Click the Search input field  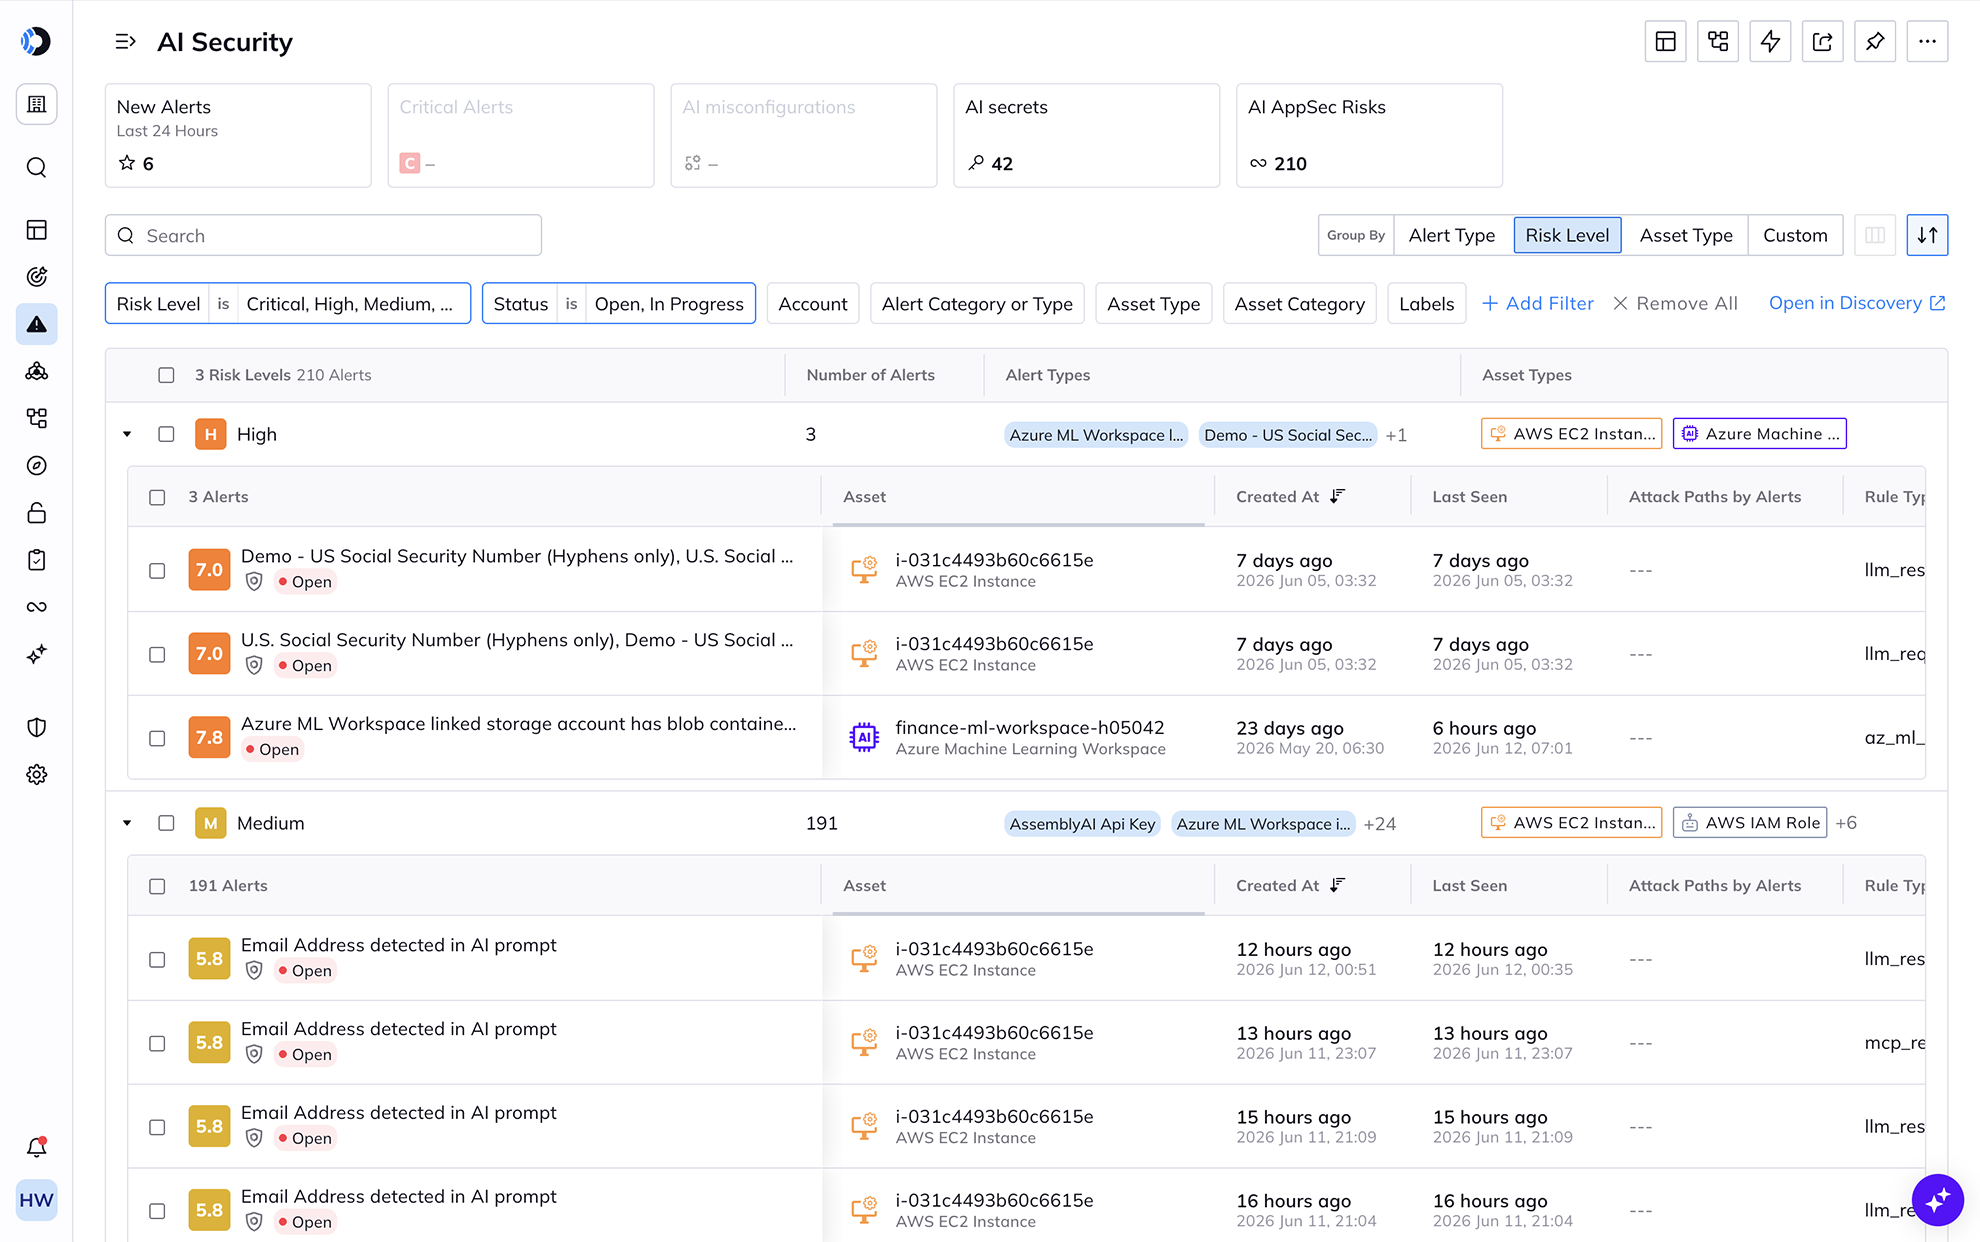(323, 235)
